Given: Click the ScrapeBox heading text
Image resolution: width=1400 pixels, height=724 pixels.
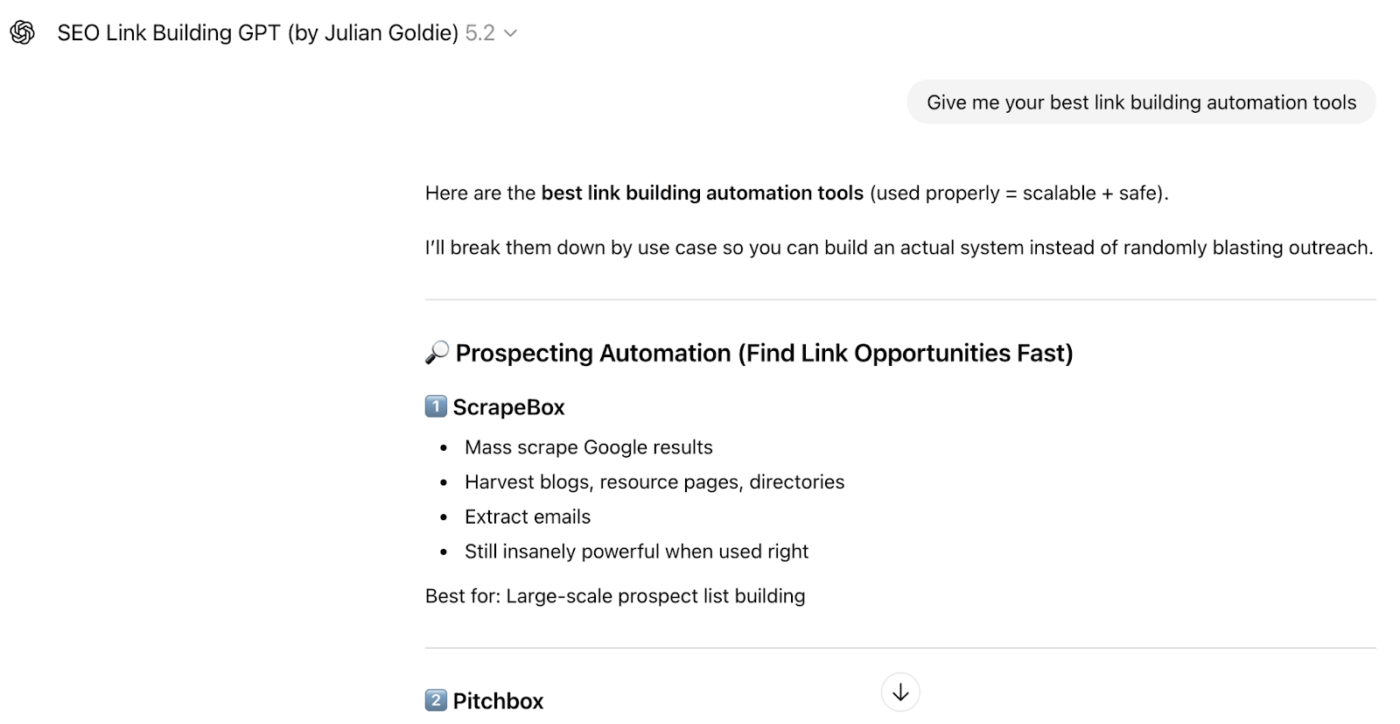Looking at the screenshot, I should coord(509,406).
